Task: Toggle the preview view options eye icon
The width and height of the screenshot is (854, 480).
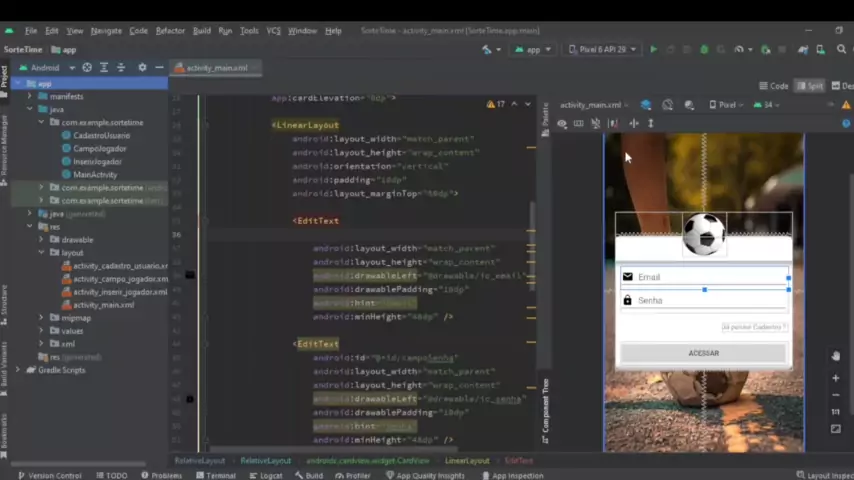Action: pos(562,123)
